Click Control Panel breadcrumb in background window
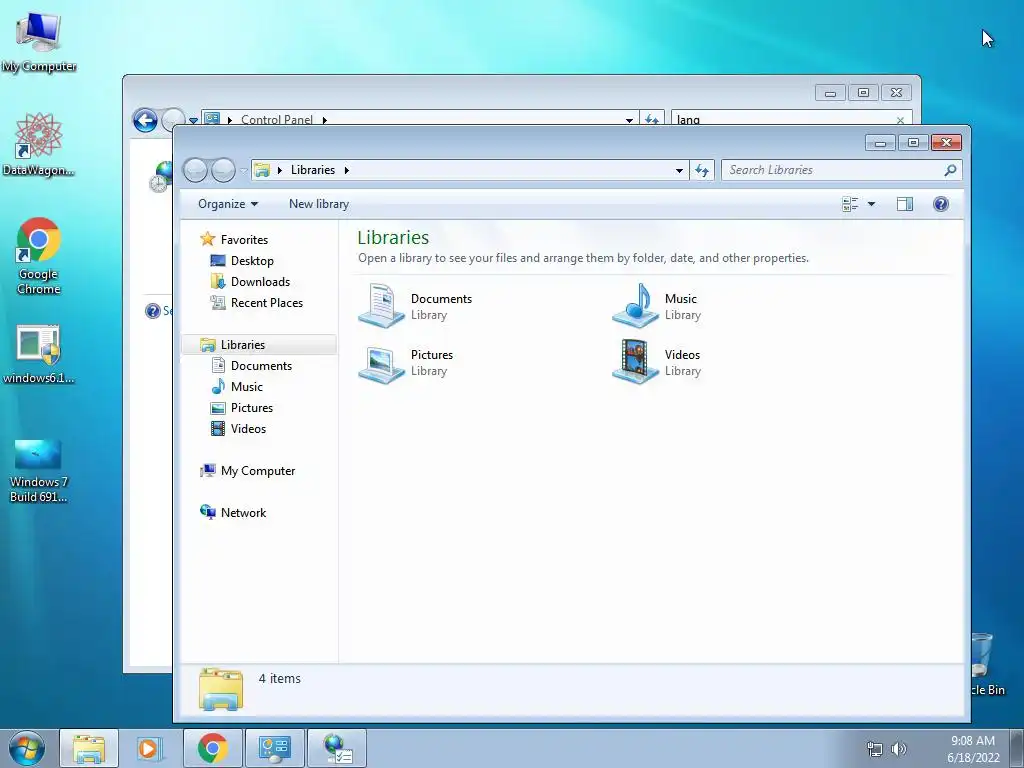The height and width of the screenshot is (768, 1024). click(276, 119)
